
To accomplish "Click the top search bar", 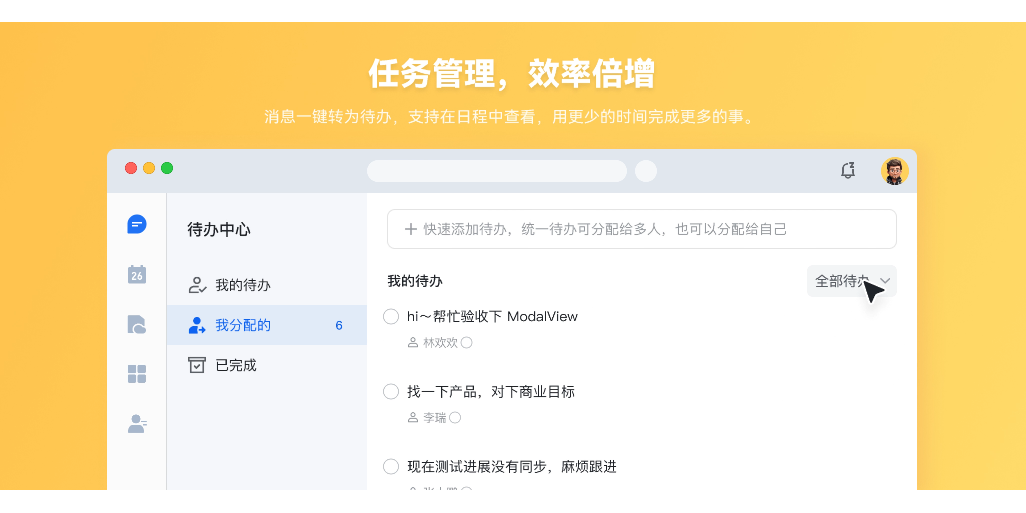I will coord(496,171).
